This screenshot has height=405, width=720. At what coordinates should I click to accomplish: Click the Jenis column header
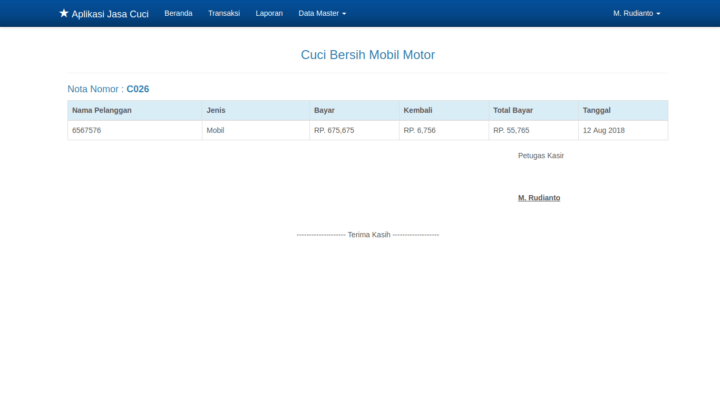[216, 110]
